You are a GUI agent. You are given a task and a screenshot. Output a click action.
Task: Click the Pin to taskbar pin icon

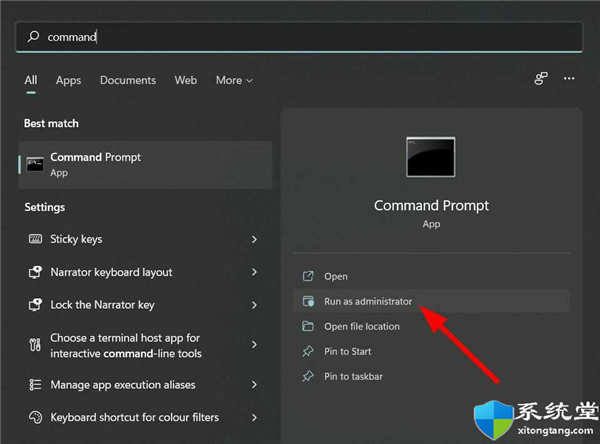tap(308, 377)
